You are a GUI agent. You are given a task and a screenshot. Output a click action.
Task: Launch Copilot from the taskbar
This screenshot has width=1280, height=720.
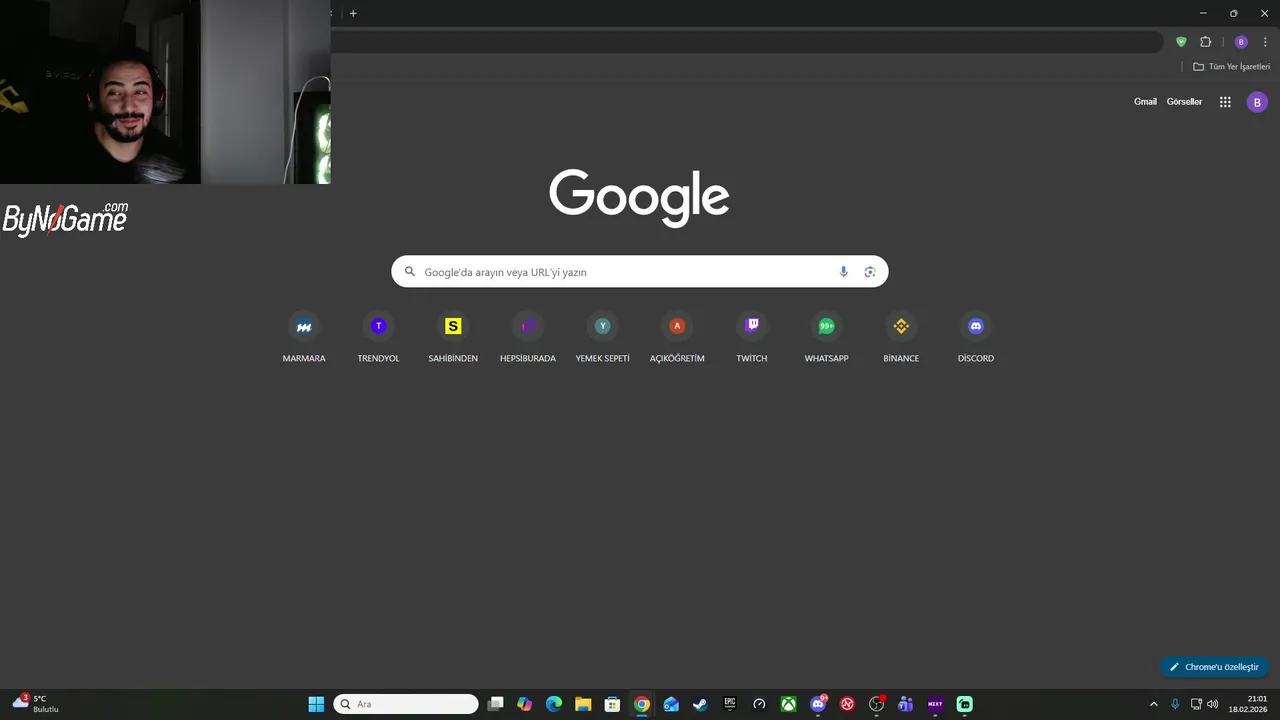pos(524,704)
